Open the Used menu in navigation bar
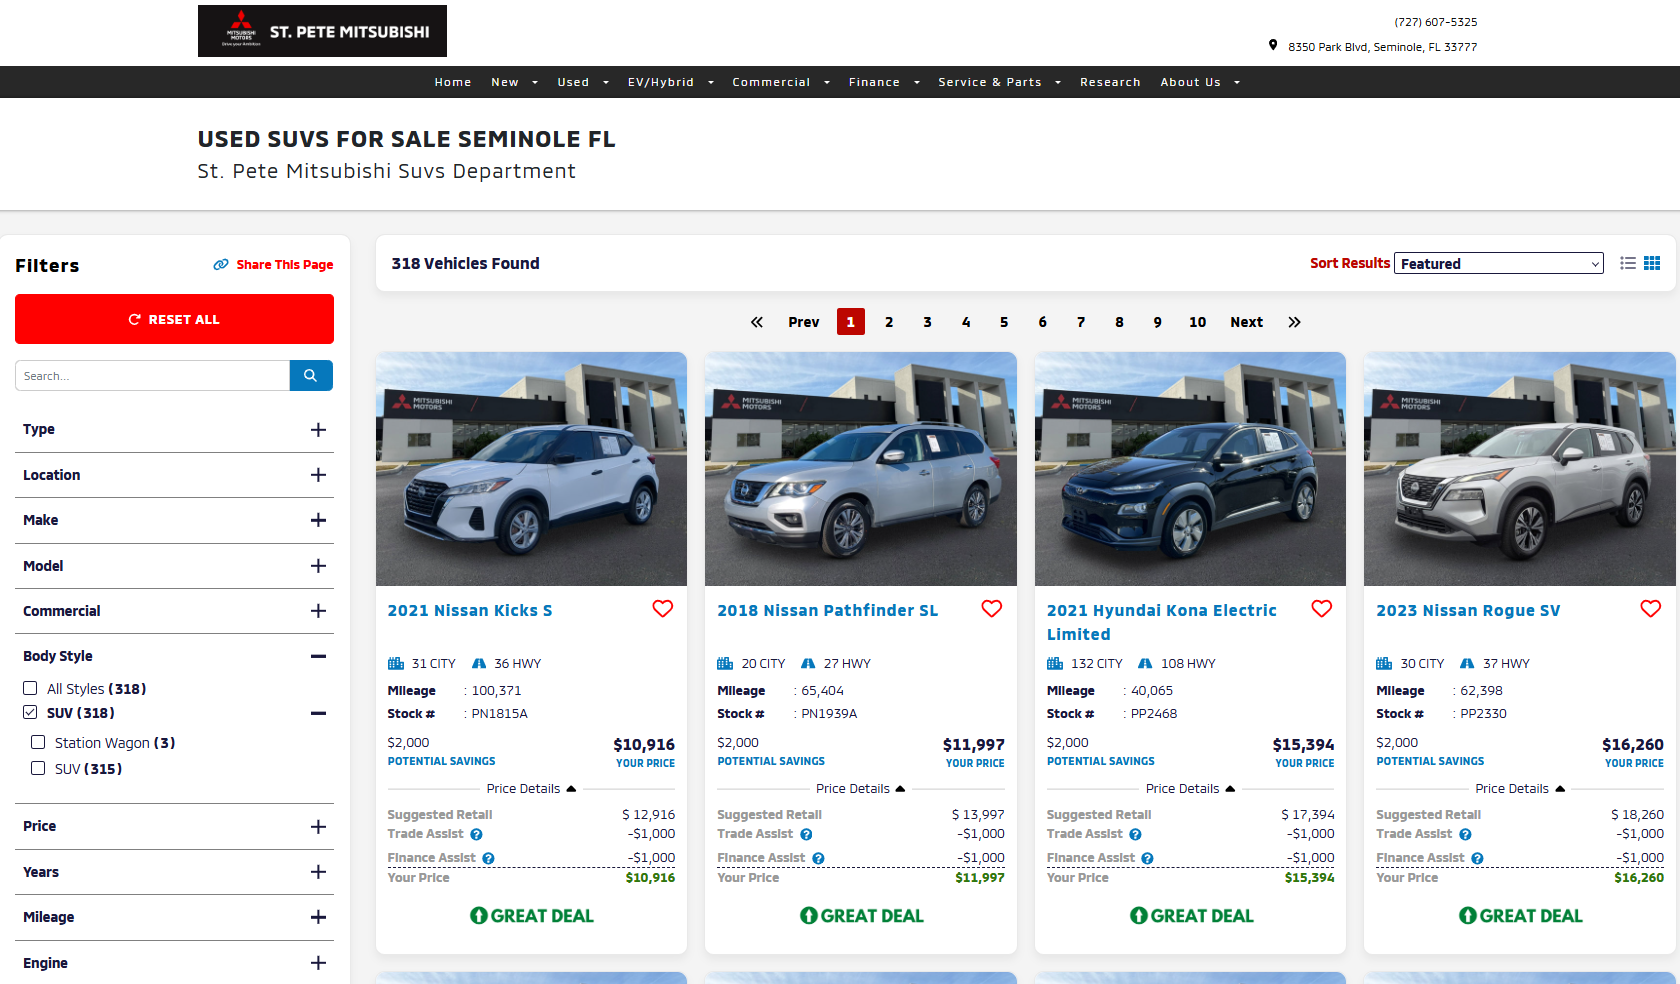This screenshot has width=1680, height=984. (583, 82)
